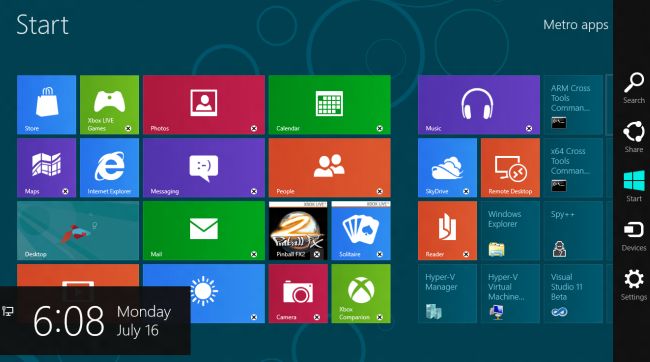Open the Store tile
Image resolution: width=650 pixels, height=362 pixels.
[46, 104]
